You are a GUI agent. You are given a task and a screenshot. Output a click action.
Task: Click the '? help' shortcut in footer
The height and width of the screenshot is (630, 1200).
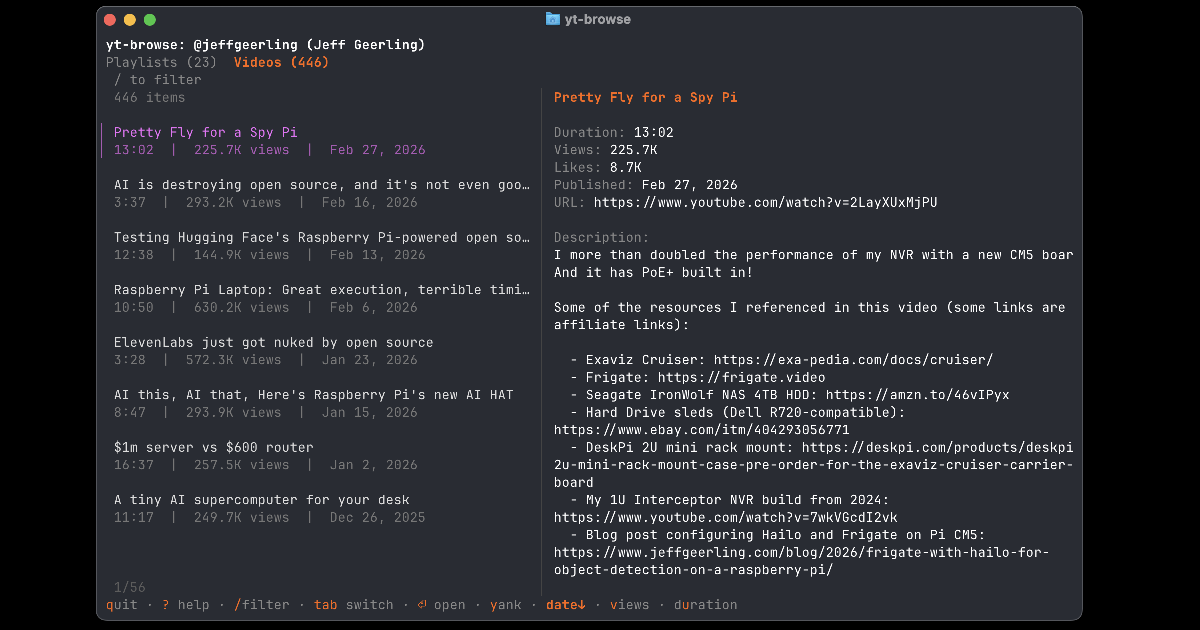tap(185, 605)
